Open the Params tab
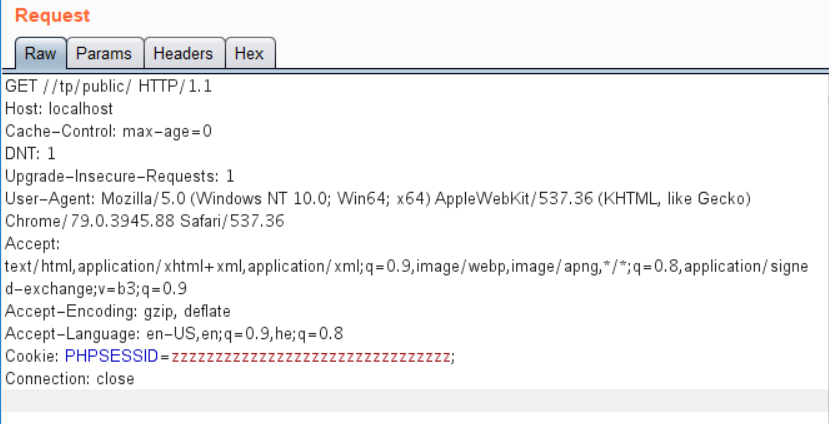The image size is (829, 424). pyautogui.click(x=104, y=53)
